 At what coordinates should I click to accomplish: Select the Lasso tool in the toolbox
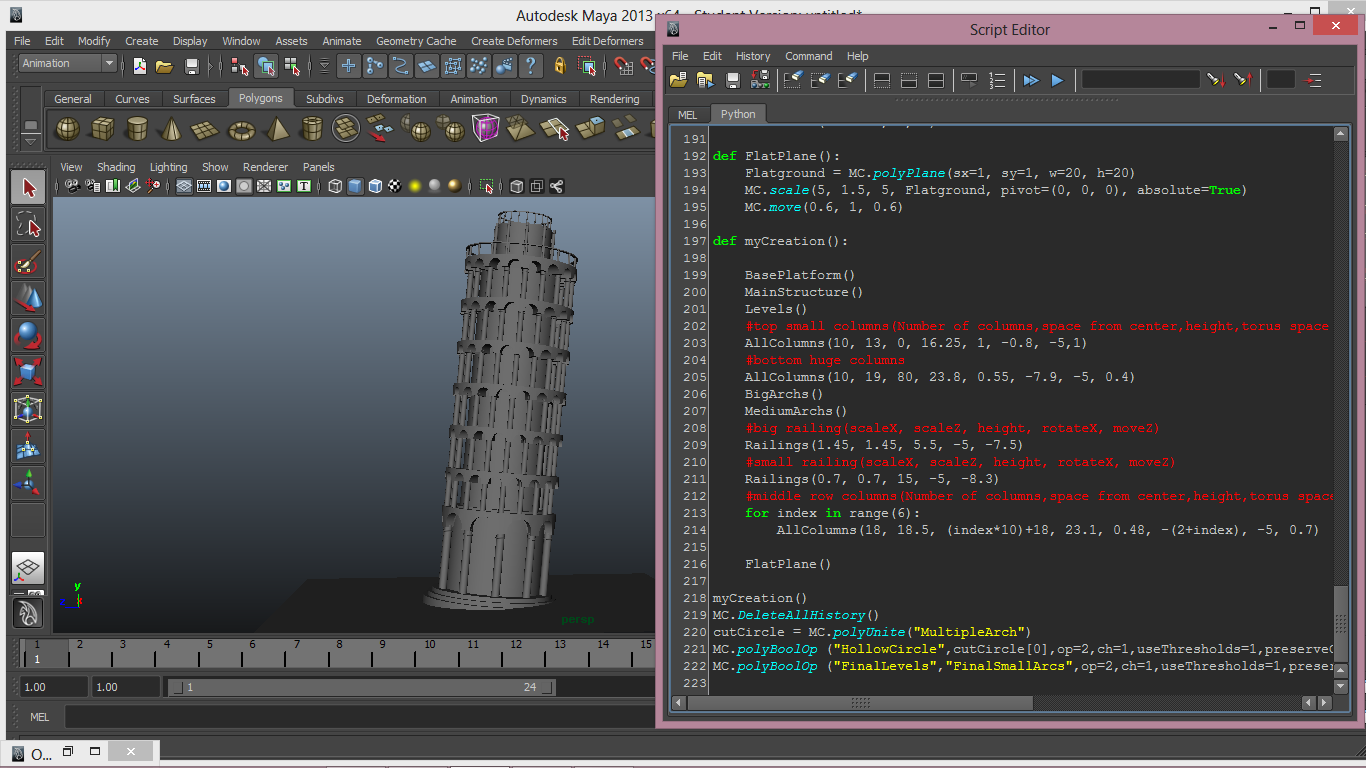[x=28, y=225]
